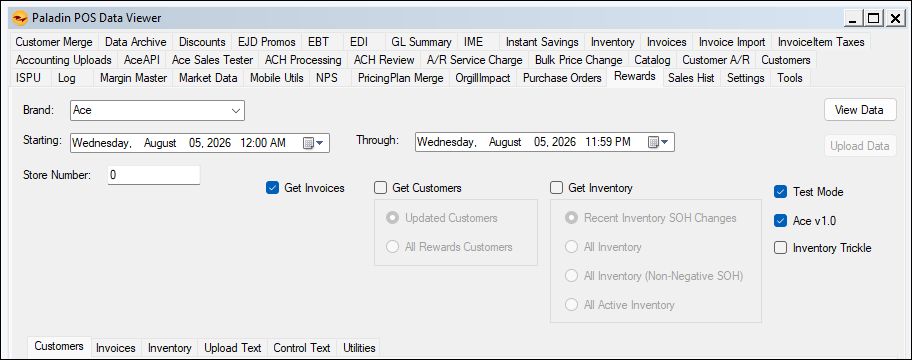
Task: Switch to the AceAPI tab
Action: tap(142, 60)
